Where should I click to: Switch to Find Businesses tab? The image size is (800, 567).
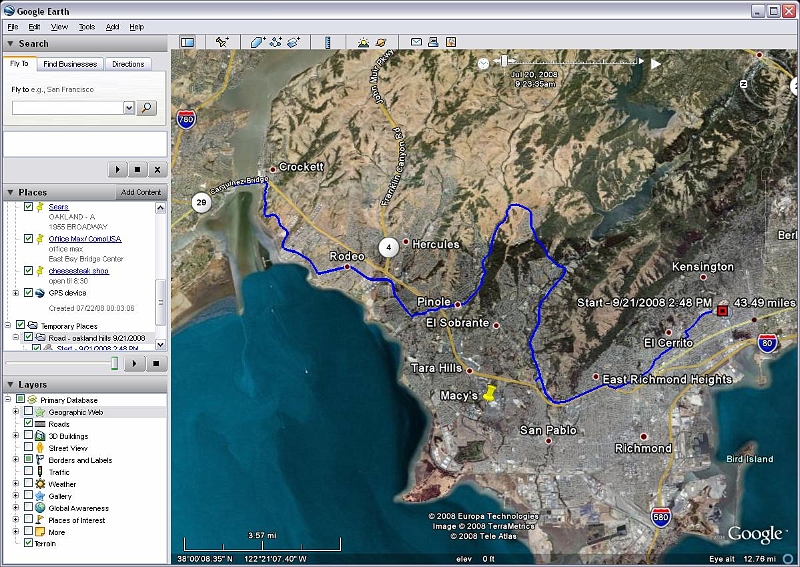pyautogui.click(x=70, y=64)
